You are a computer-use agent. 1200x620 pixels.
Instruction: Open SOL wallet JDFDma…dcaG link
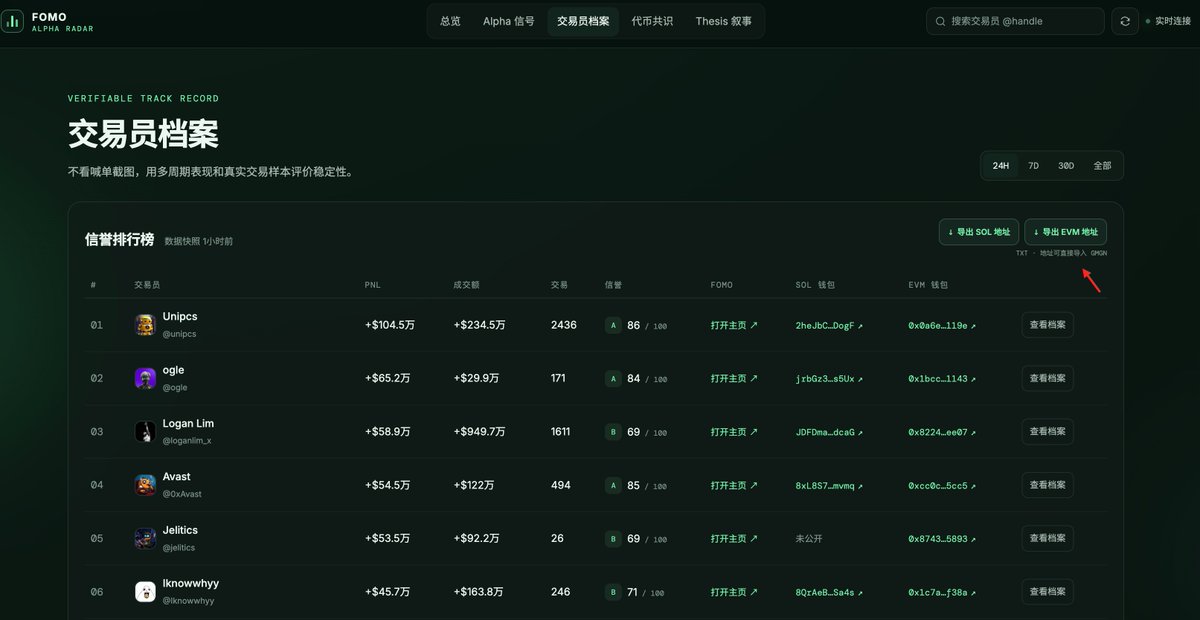pos(829,432)
